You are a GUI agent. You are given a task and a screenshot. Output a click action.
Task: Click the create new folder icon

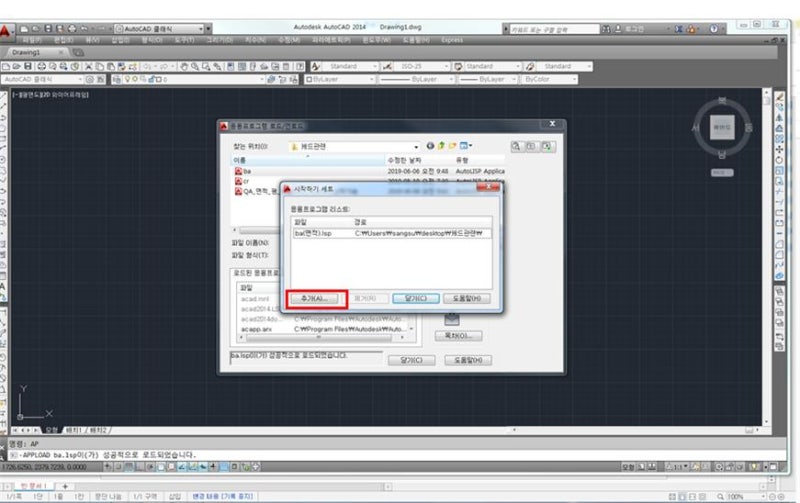pos(453,146)
